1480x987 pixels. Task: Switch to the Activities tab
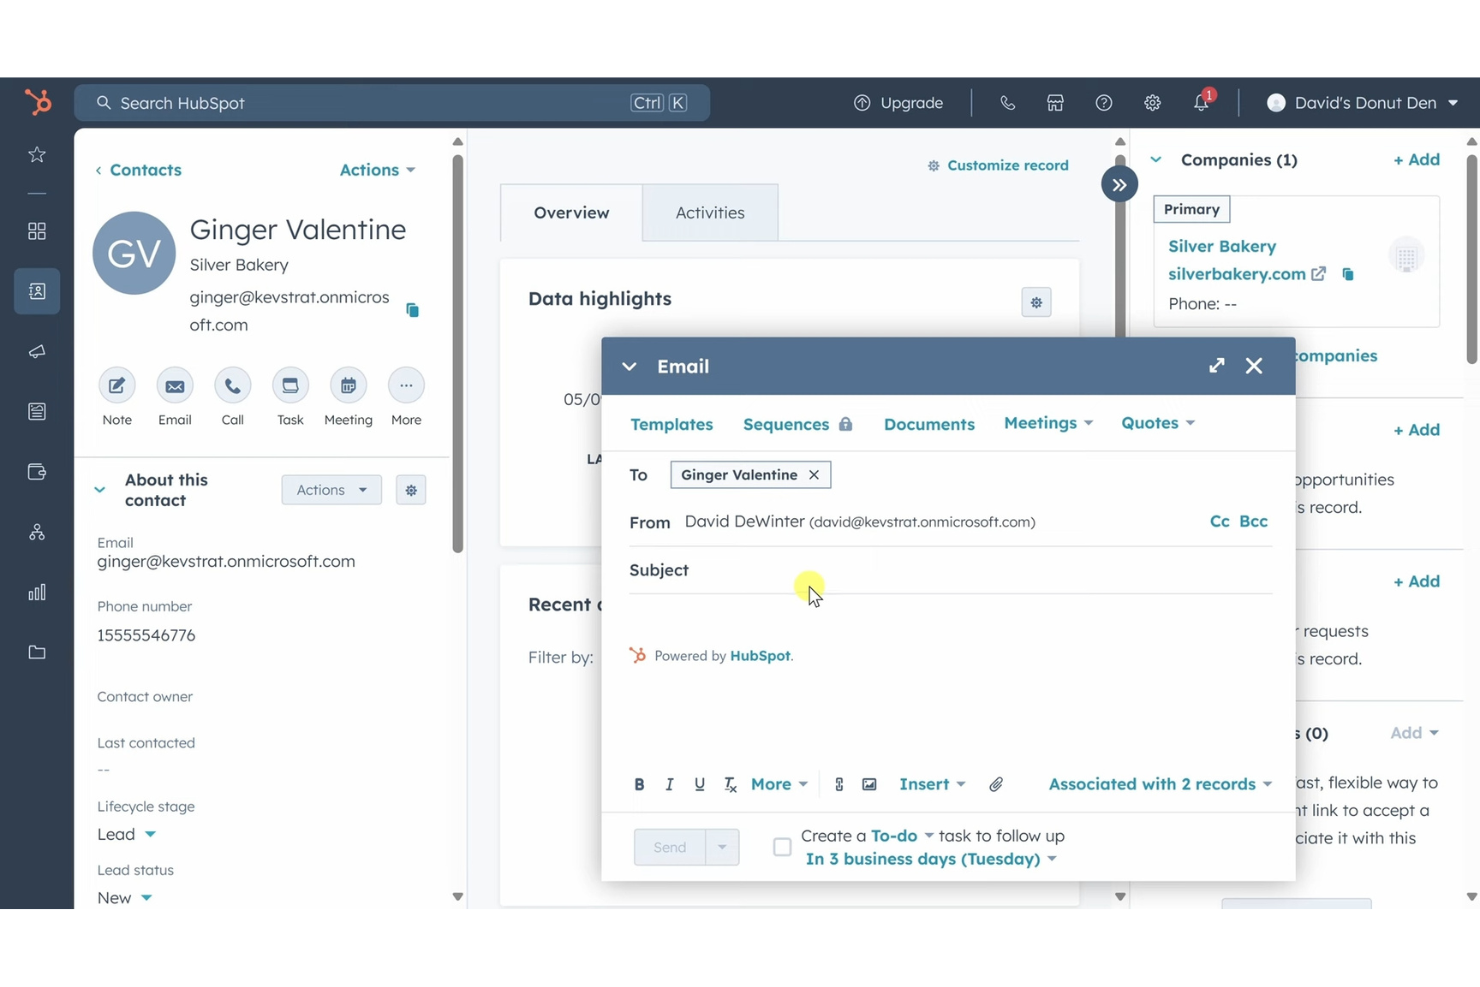[x=709, y=212]
